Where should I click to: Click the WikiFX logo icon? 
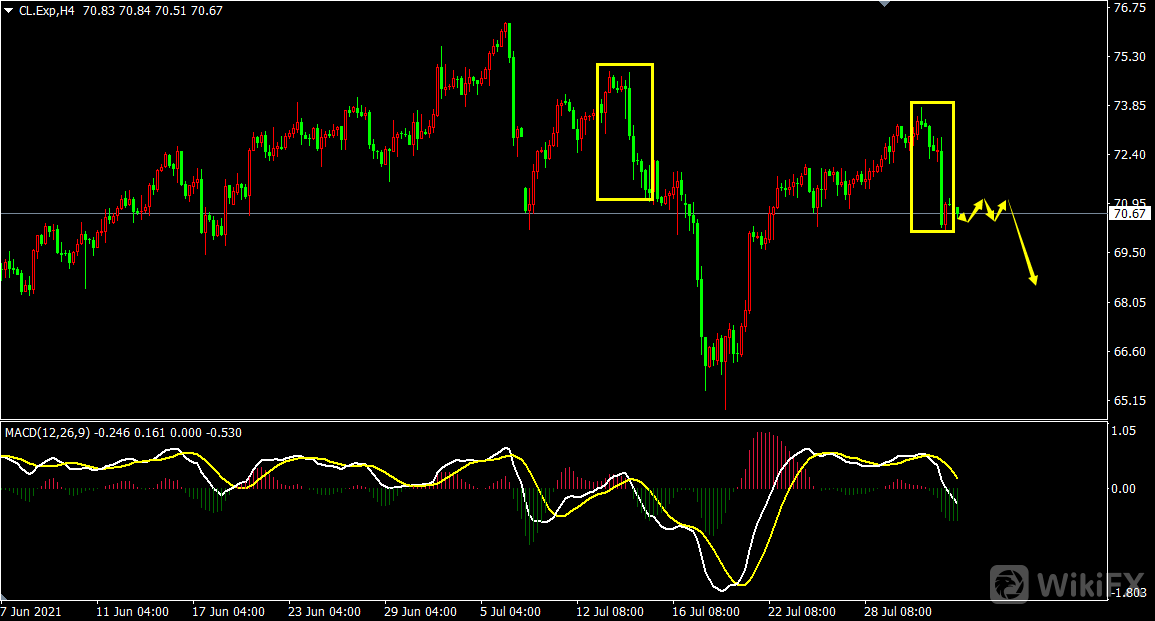pyautogui.click(x=1010, y=582)
